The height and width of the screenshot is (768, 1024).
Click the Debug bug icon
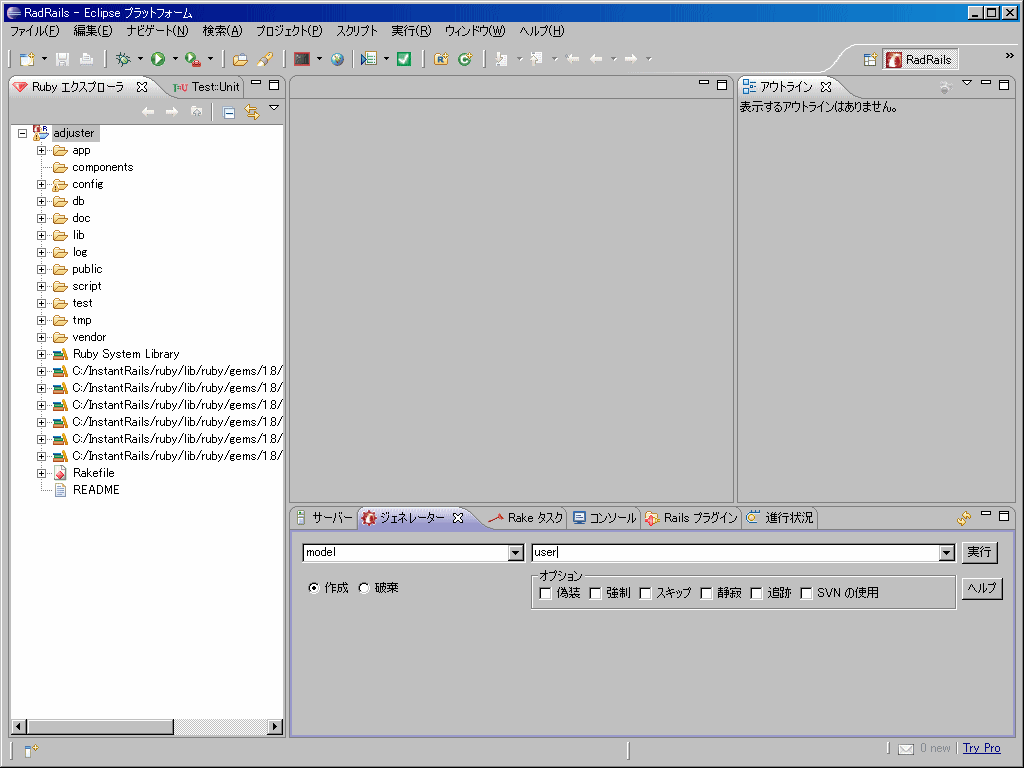coord(123,59)
